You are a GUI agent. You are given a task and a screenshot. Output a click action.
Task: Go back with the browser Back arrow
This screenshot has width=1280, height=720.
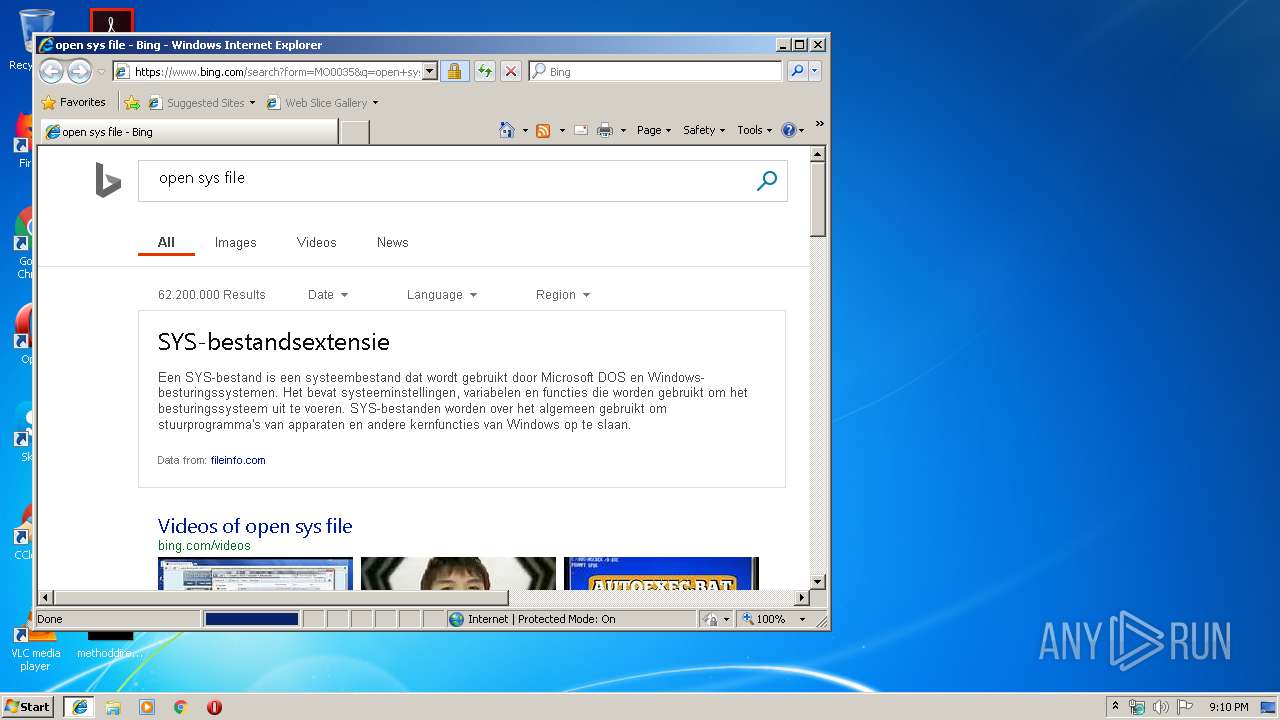pyautogui.click(x=51, y=71)
